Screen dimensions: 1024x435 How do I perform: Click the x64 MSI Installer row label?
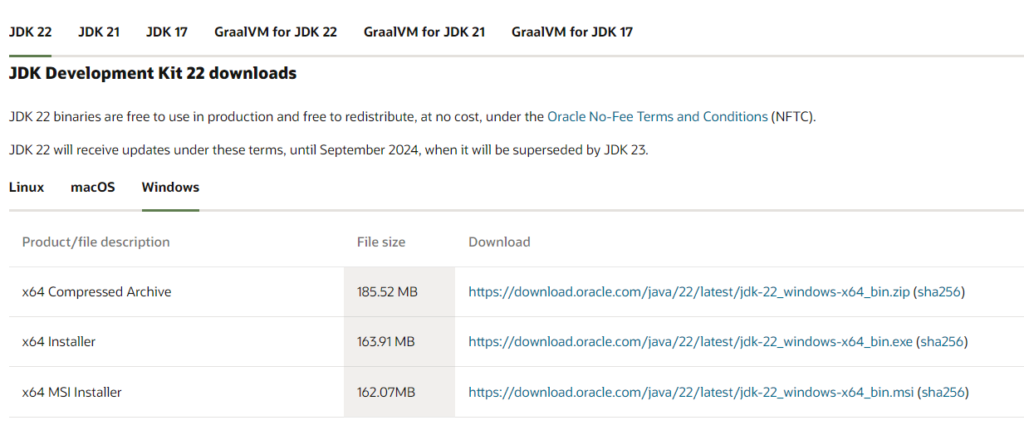[x=72, y=393]
